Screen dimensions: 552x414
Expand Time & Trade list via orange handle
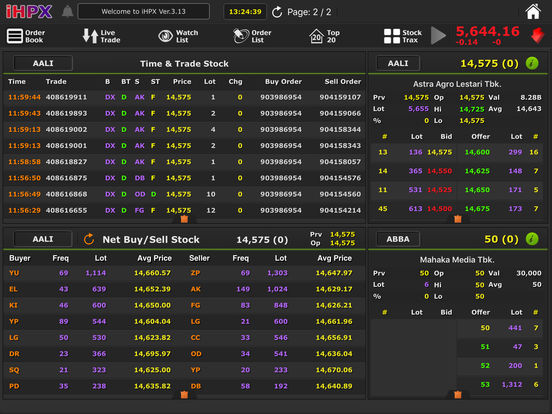[x=184, y=219]
